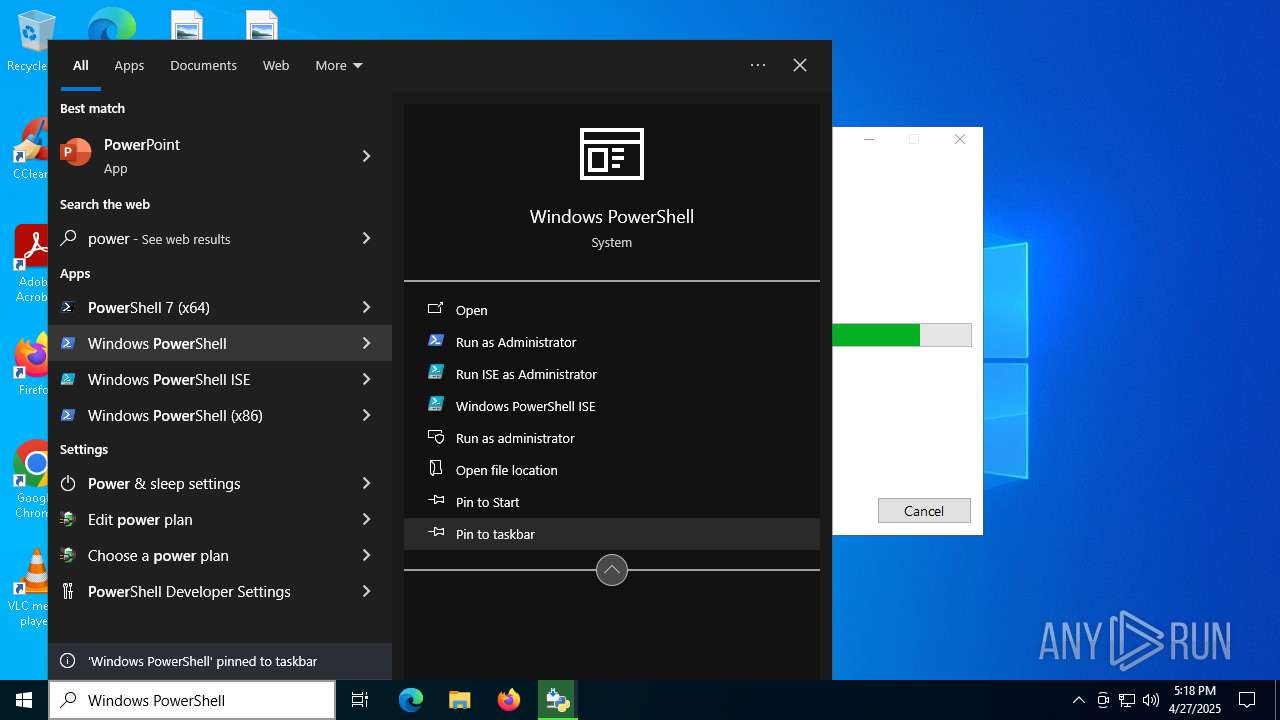1280x720 pixels.
Task: Choose Run ISE as Administrator
Action: click(612, 374)
